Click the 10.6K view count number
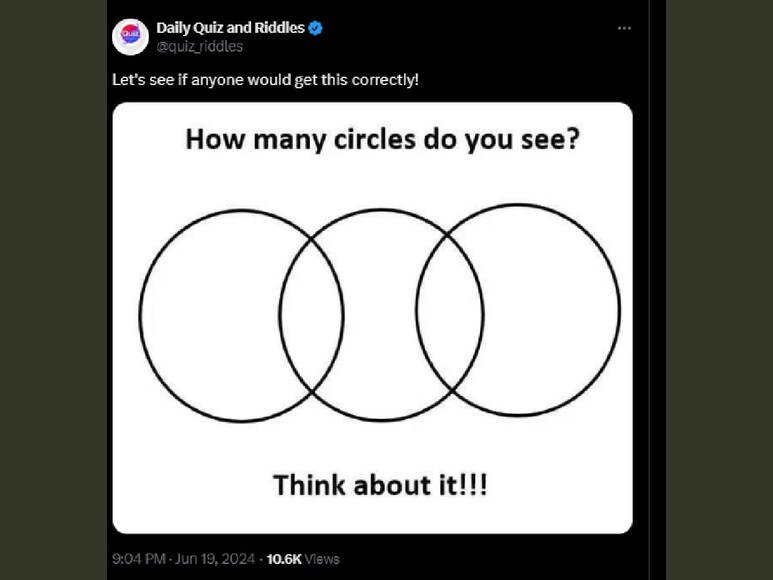This screenshot has height=580, width=773. pyautogui.click(x=284, y=559)
